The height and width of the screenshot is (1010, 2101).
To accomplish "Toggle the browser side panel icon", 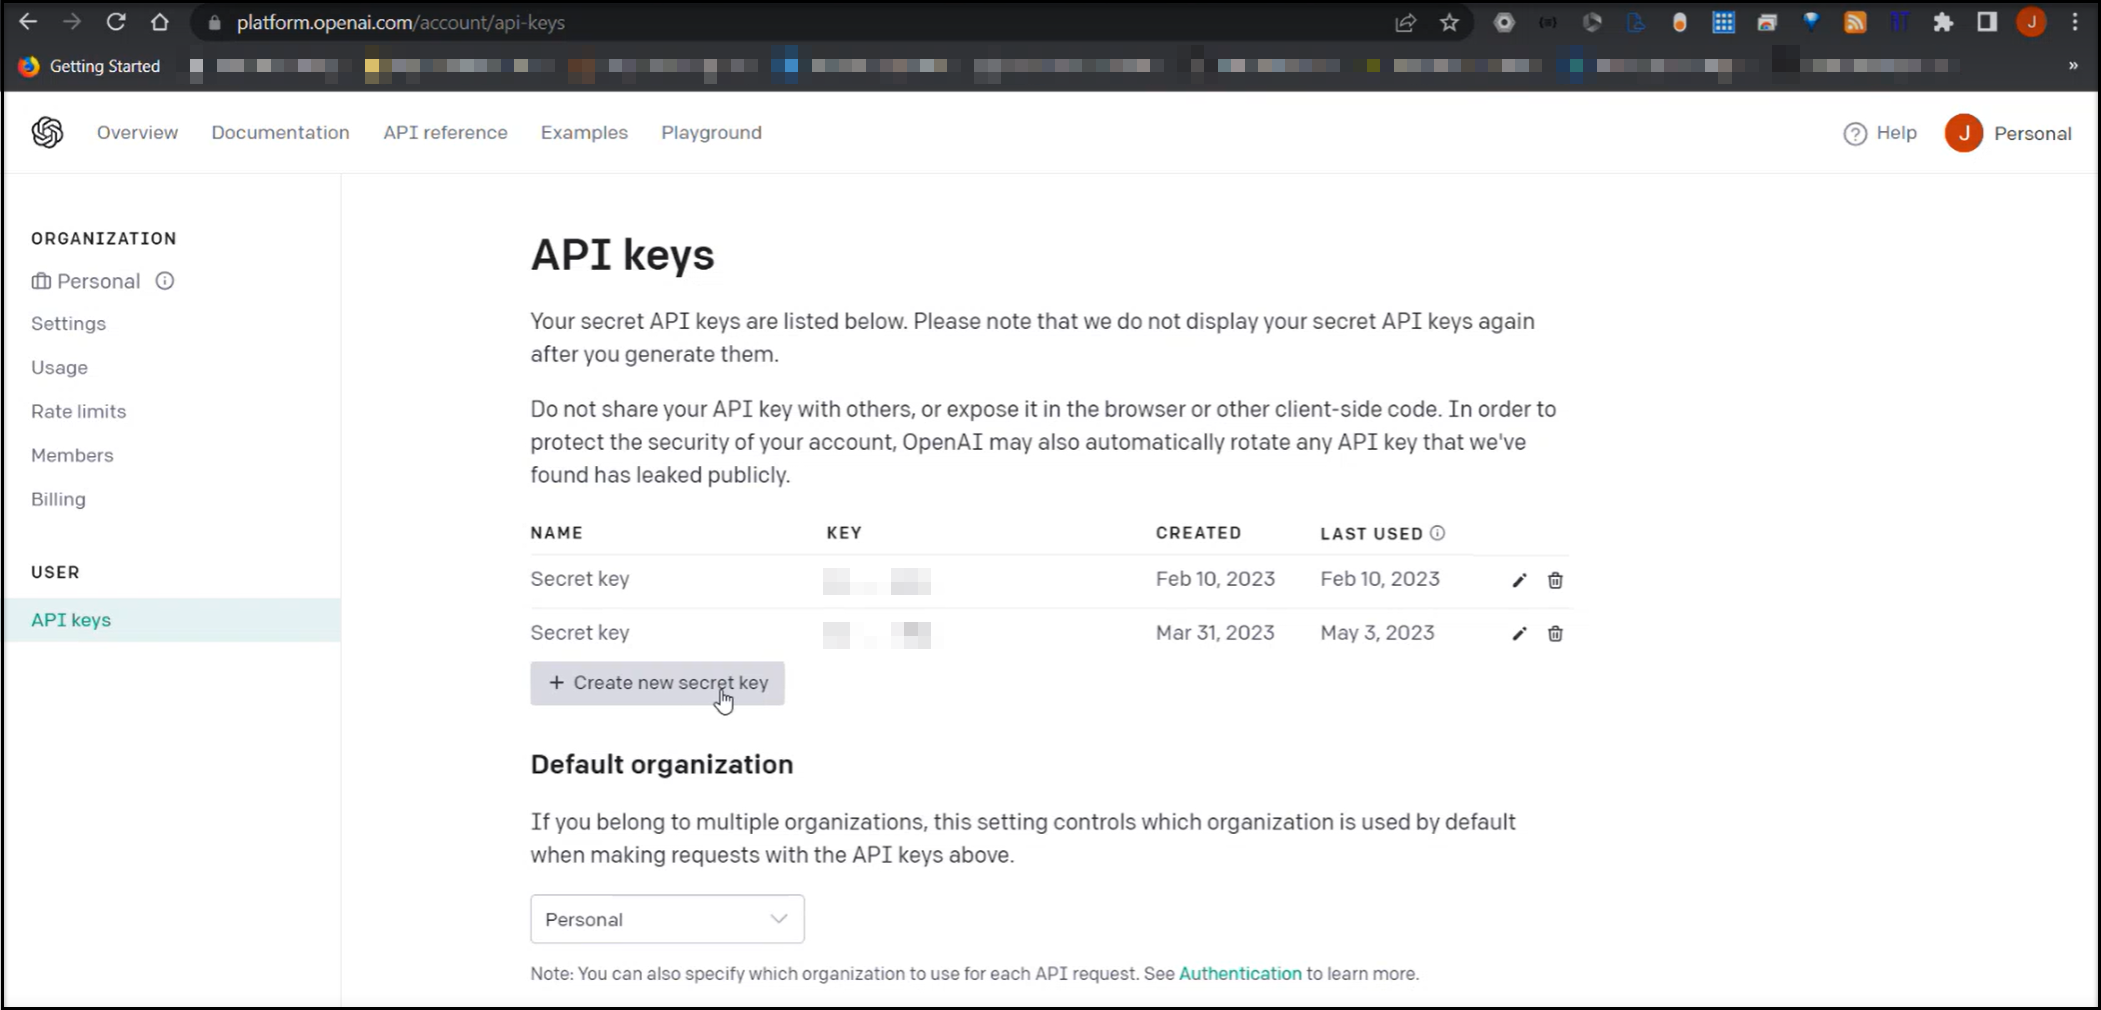I will coord(1987,22).
